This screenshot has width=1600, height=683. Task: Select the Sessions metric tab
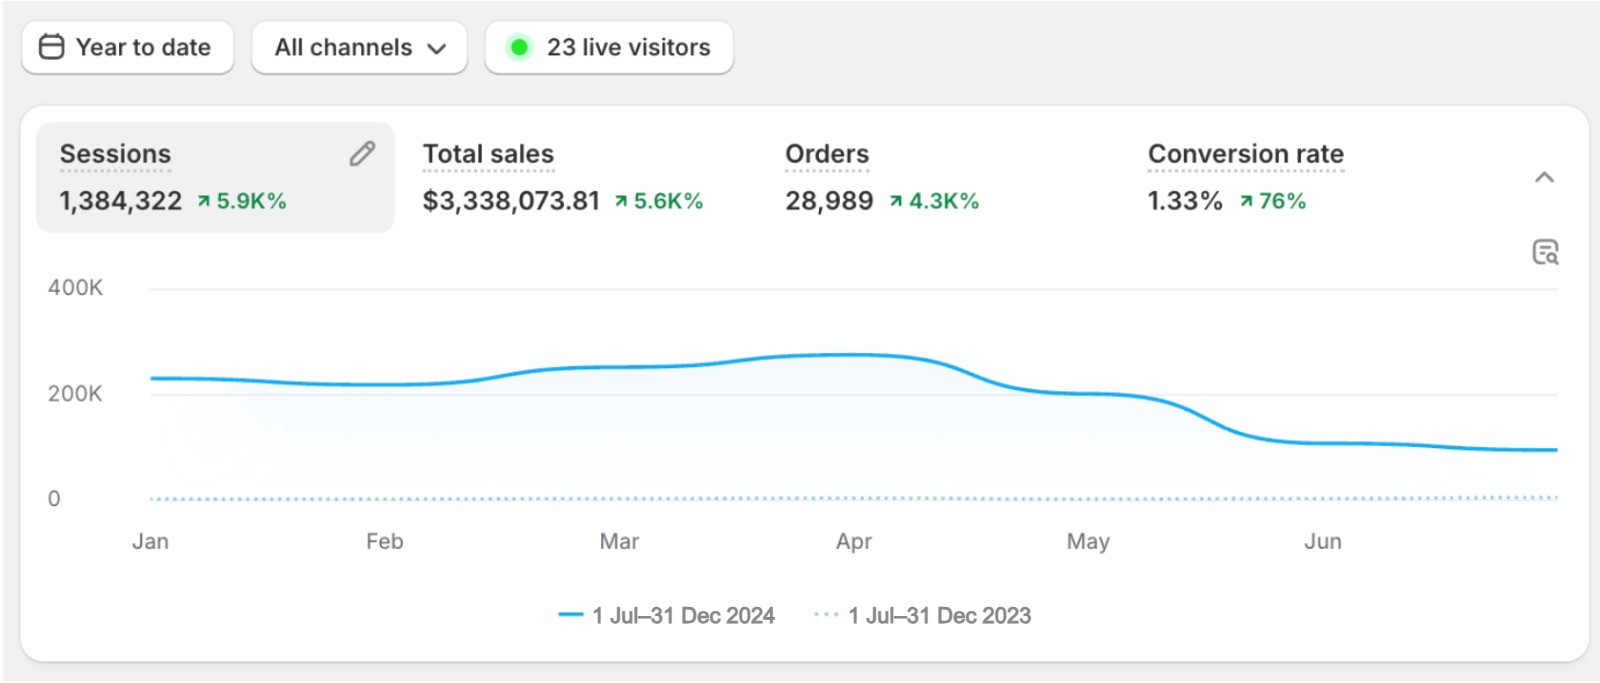(x=115, y=154)
